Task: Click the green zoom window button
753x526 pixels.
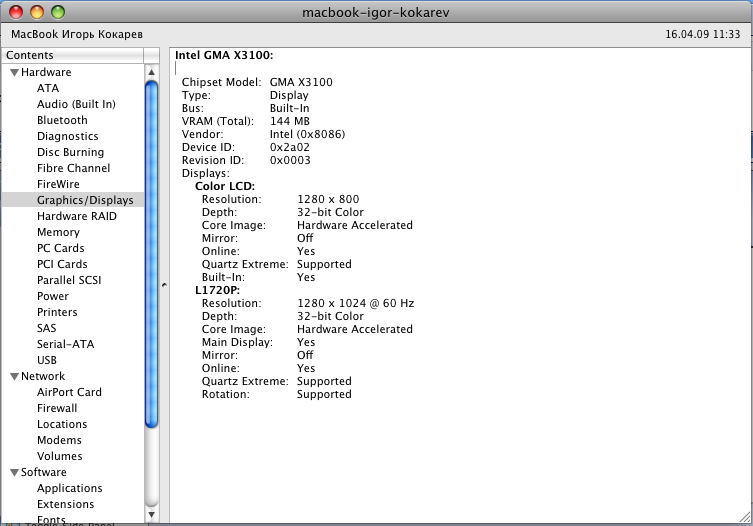Action: point(58,12)
